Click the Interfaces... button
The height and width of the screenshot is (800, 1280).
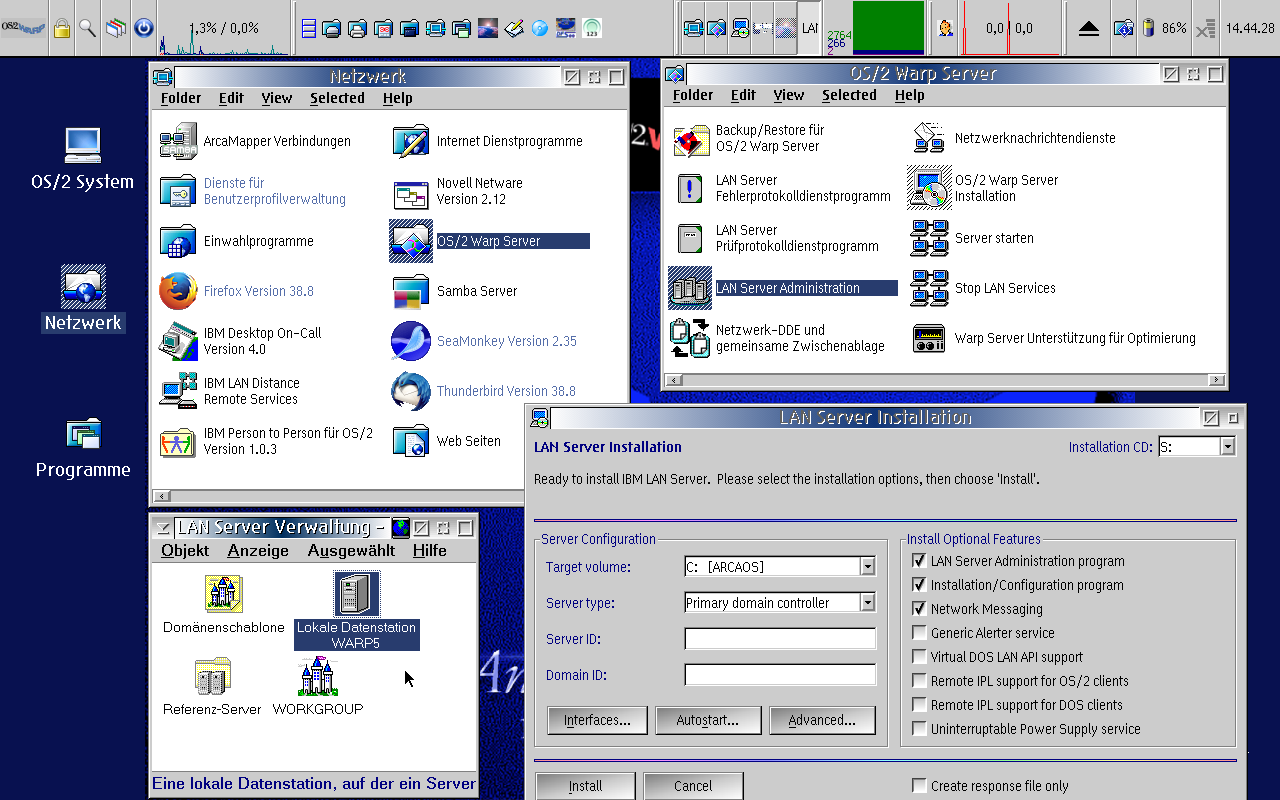597,720
